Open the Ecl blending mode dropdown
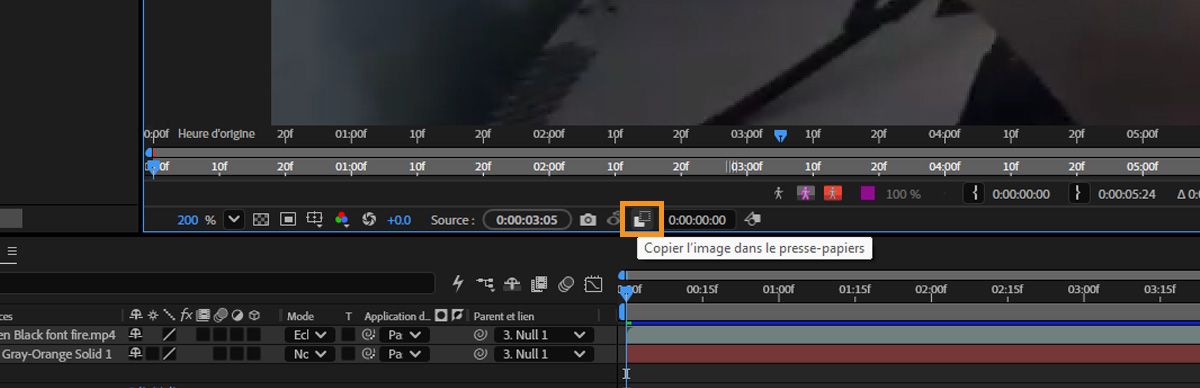 click(x=310, y=335)
